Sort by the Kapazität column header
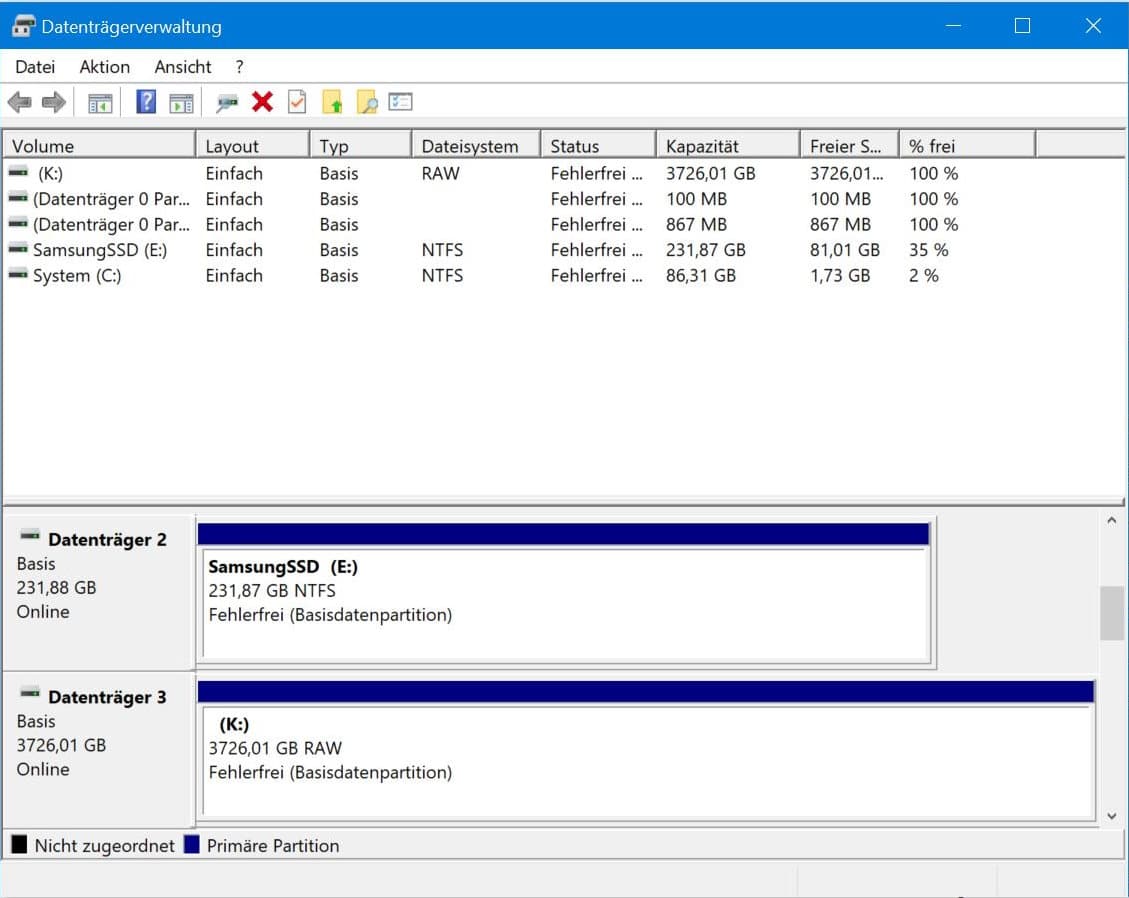Viewport: 1129px width, 898px height. (729, 146)
